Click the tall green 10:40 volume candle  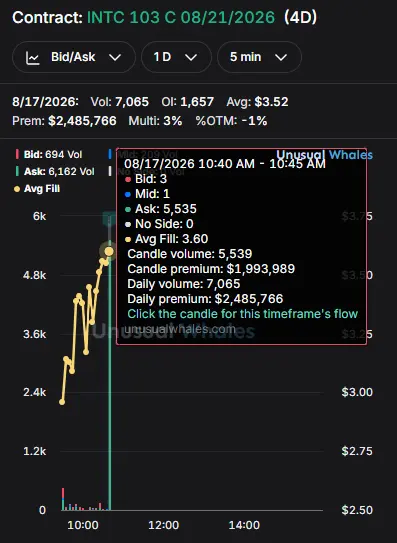click(x=110, y=375)
